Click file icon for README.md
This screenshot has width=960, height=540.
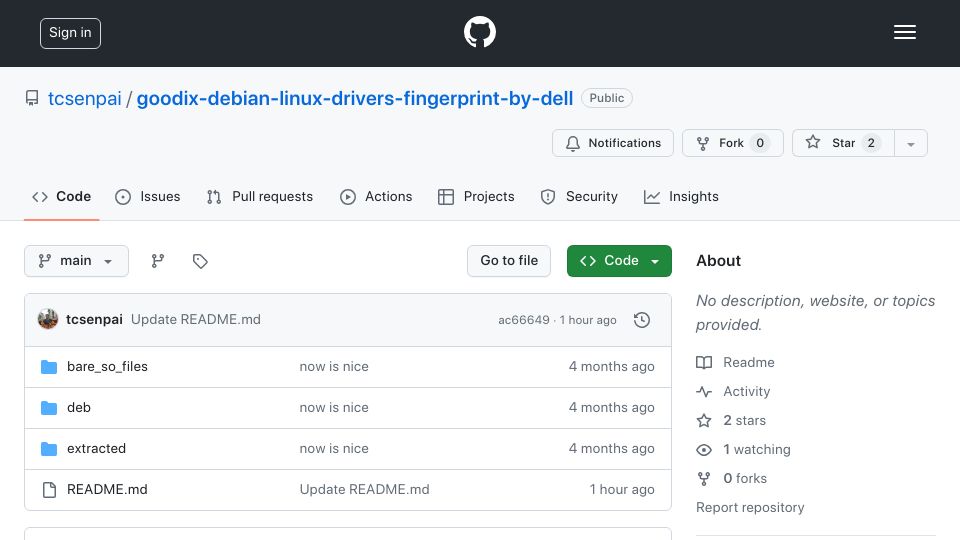pos(49,490)
